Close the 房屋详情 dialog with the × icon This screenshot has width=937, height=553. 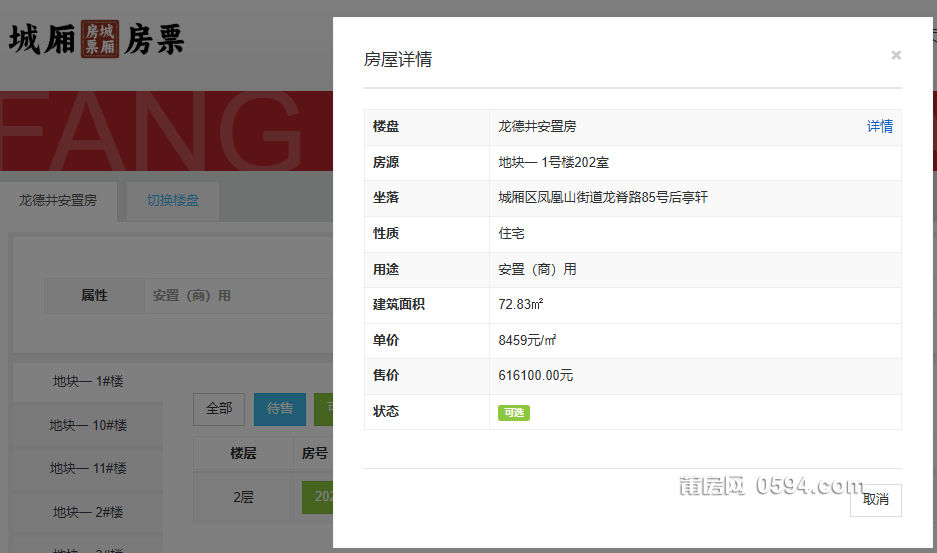tap(896, 55)
